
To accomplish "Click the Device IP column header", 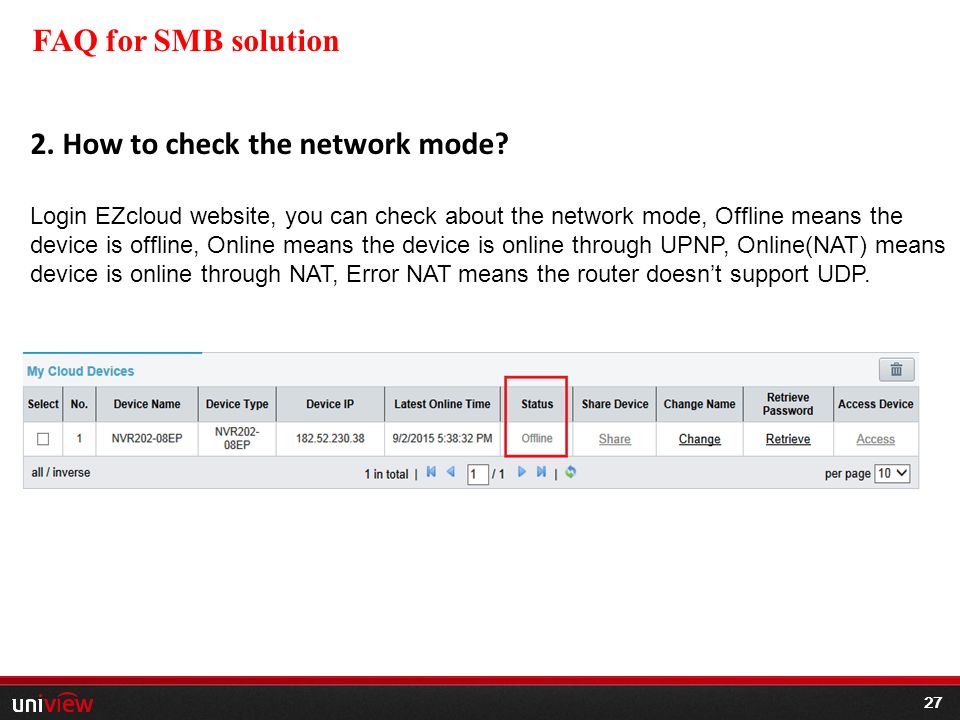I will [x=330, y=404].
